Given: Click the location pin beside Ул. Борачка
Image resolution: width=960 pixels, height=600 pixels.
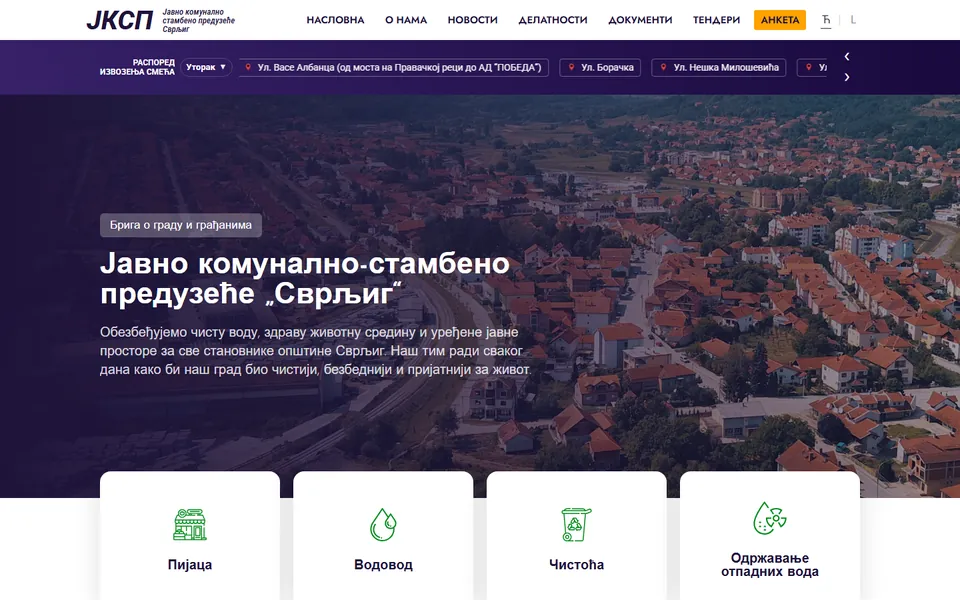Looking at the screenshot, I should (x=571, y=67).
